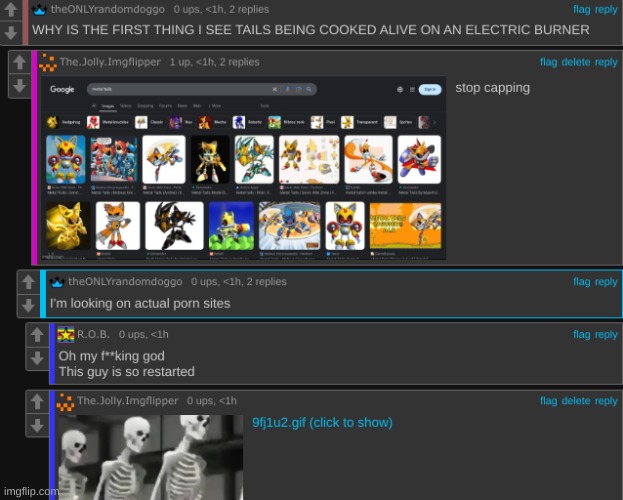Downvote the skeleton gif comment

[37, 425]
